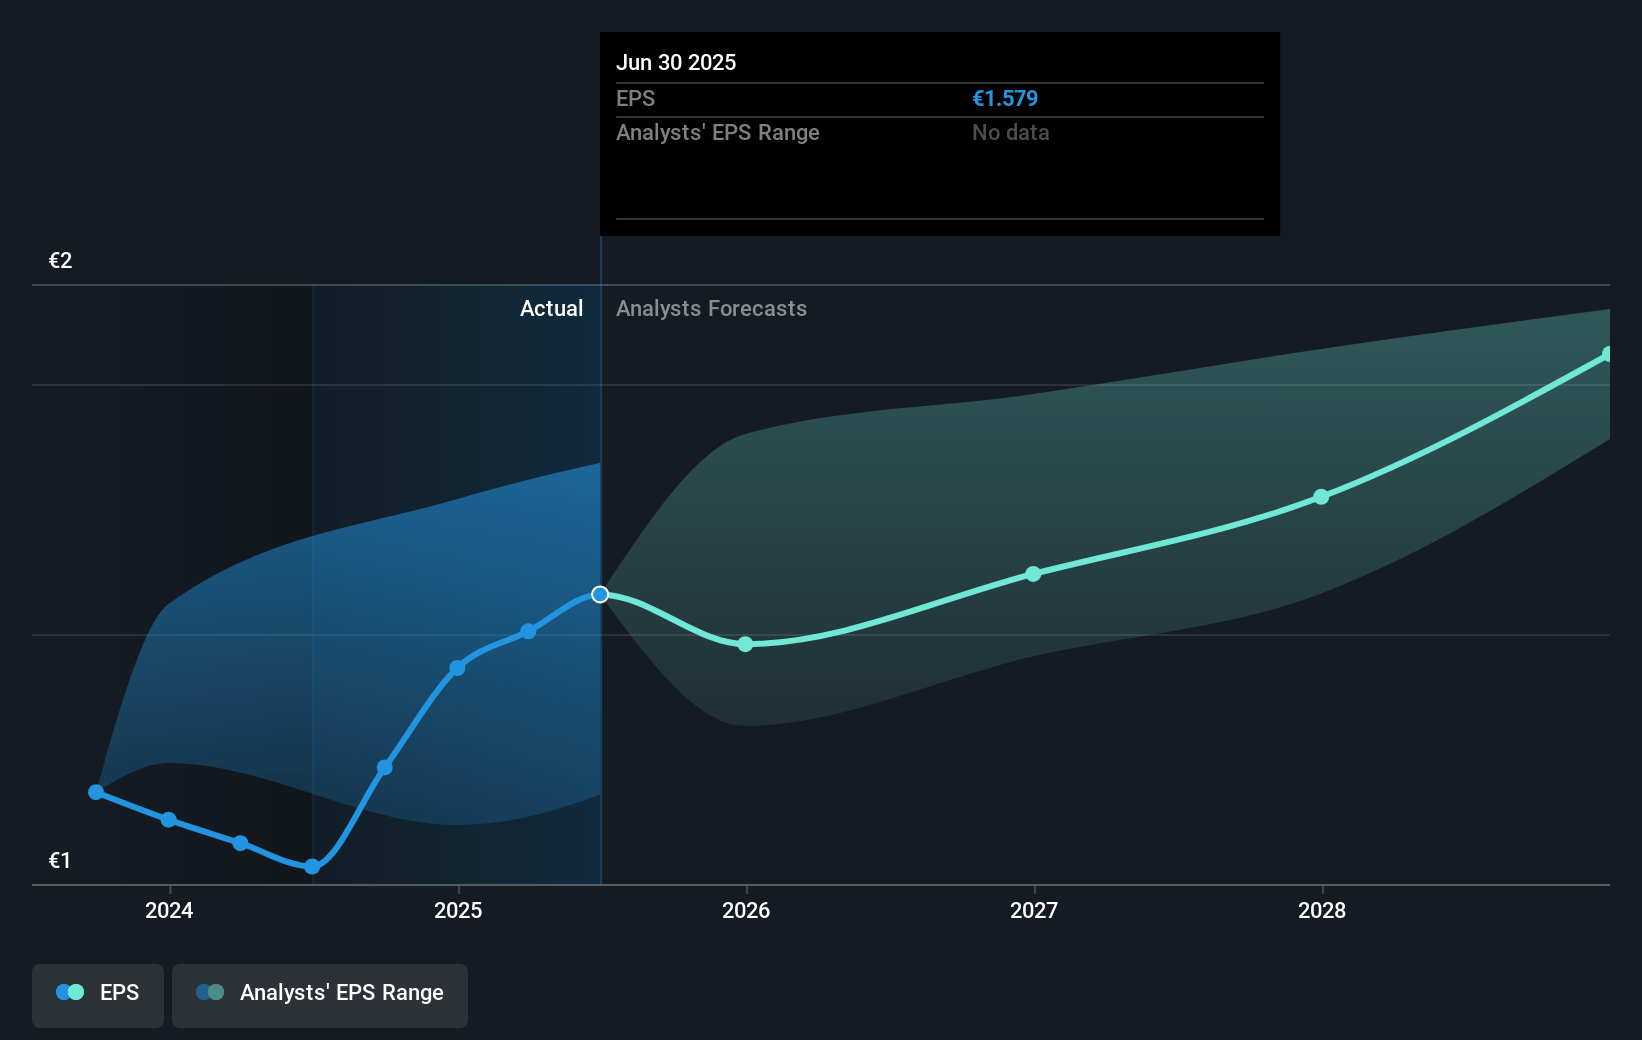Click the Analysts' EPS Range legend dots
Screen dimensions: 1642x1040
coord(210,993)
